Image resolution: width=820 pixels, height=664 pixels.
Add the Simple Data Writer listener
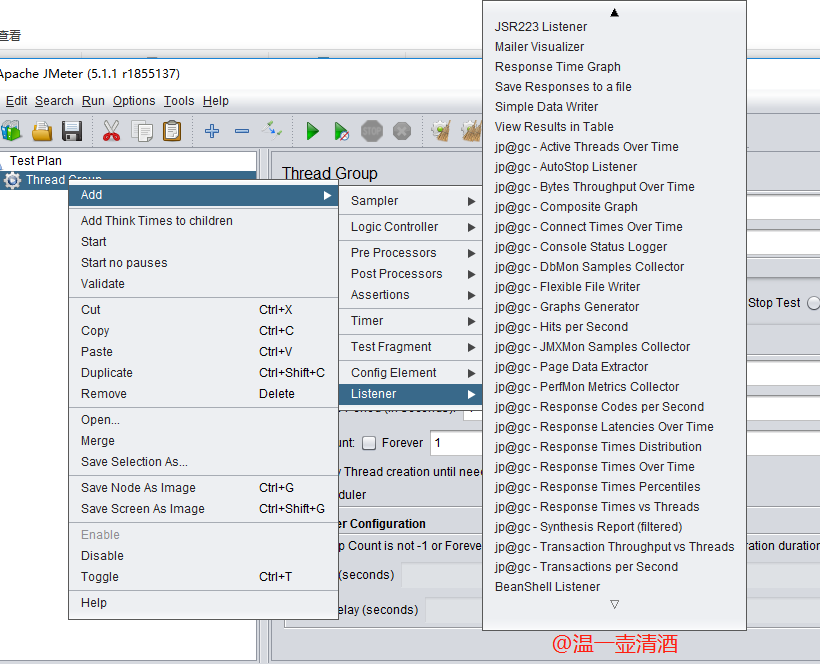(x=614, y=107)
